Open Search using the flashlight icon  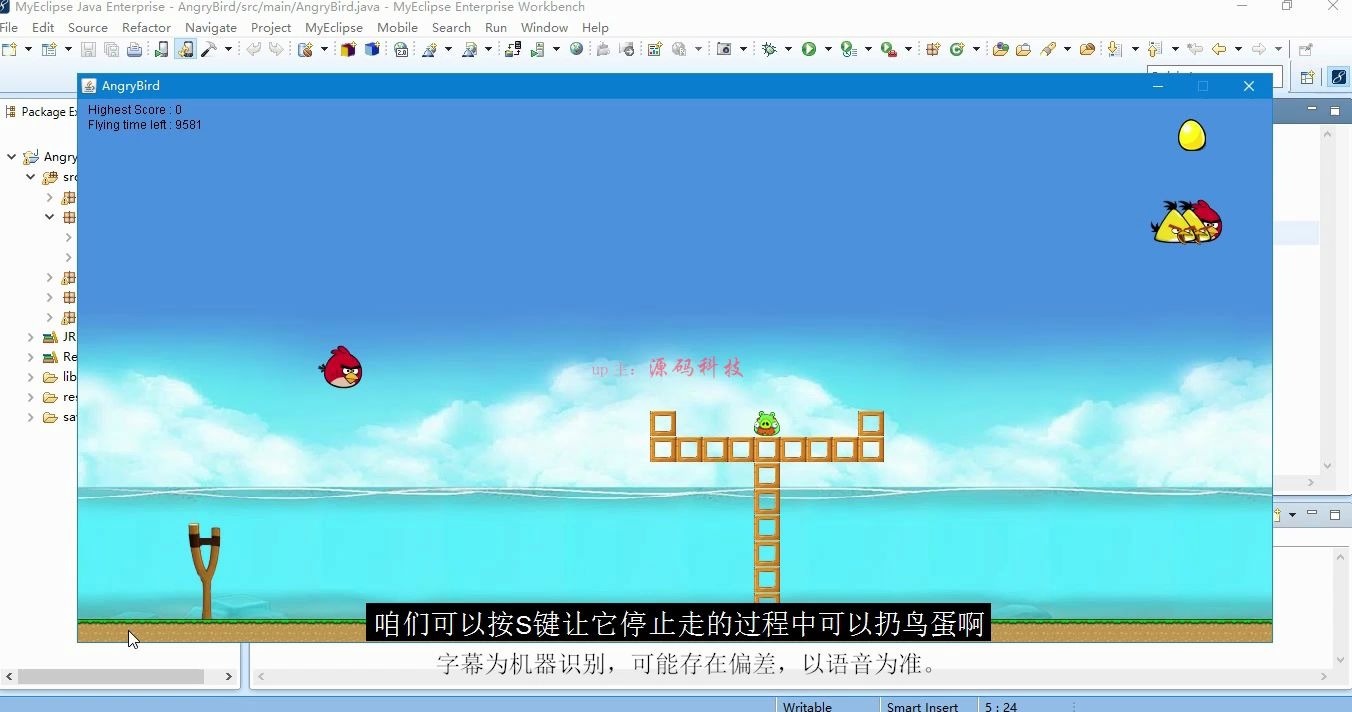point(1051,48)
